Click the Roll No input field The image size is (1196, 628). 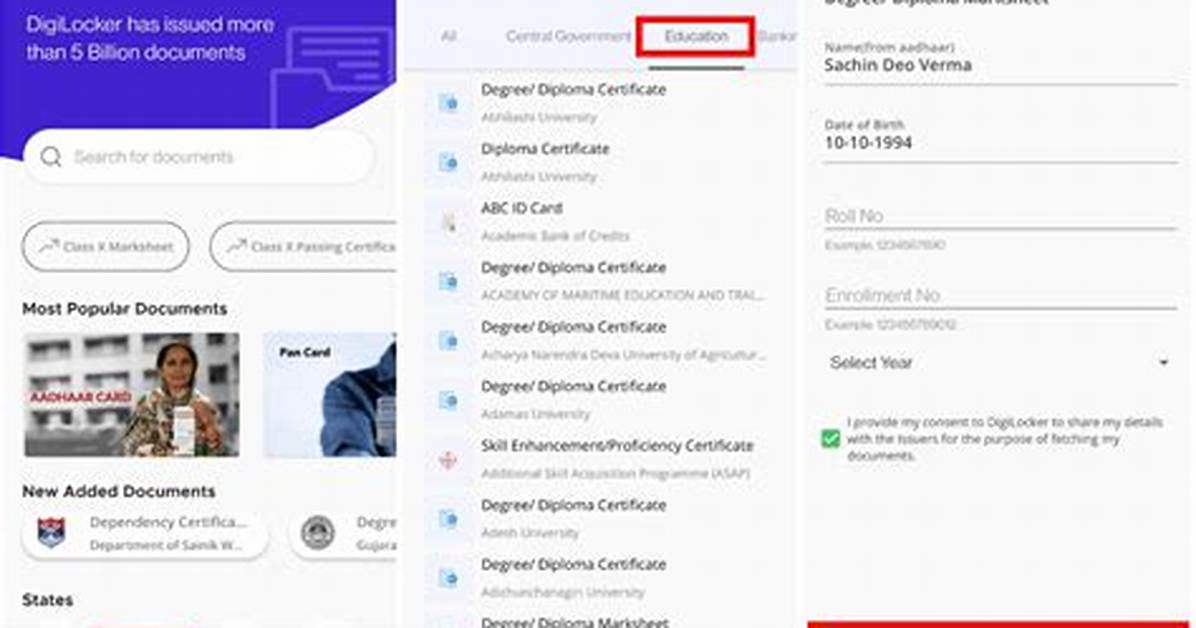[1000, 216]
